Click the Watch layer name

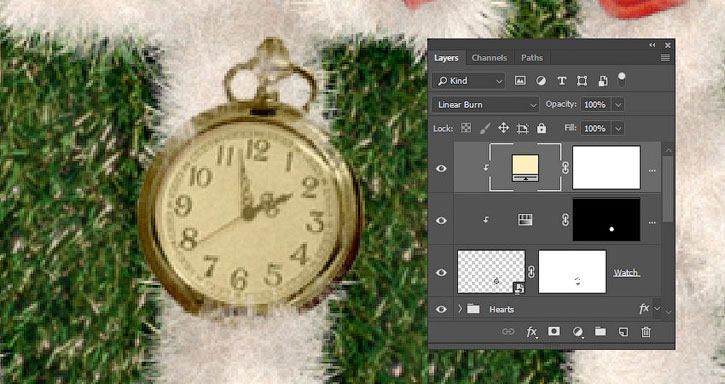point(626,273)
